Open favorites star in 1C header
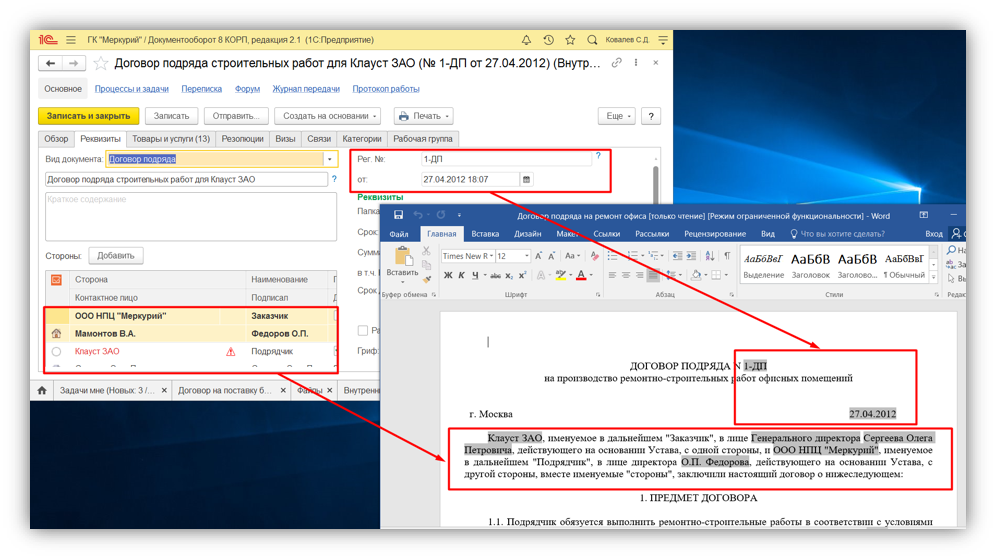This screenshot has height=558, width=996. [x=570, y=40]
